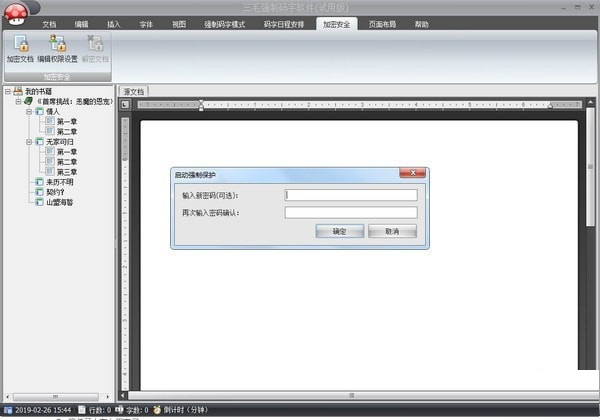The height and width of the screenshot is (420, 600).
Task: Click the 加密文档 encrypt document icon
Action: pos(21,43)
